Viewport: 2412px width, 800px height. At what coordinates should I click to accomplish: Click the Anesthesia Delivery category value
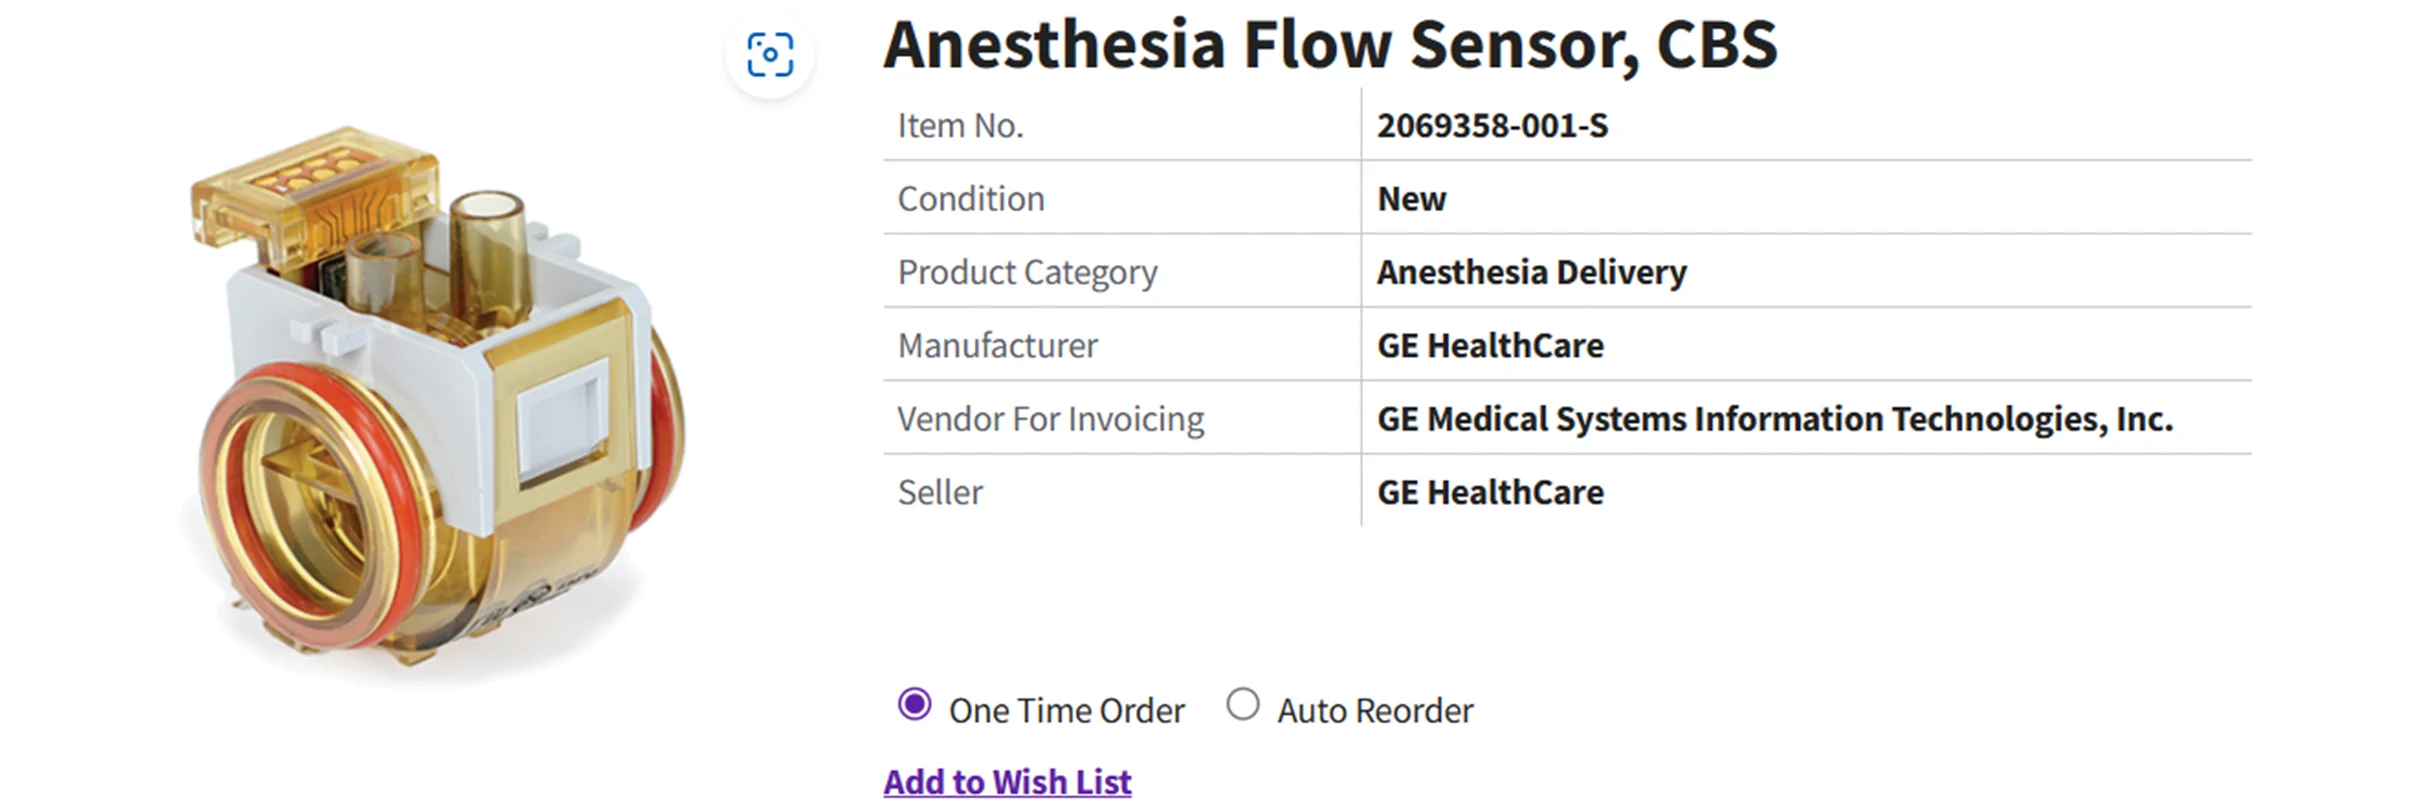(1531, 272)
